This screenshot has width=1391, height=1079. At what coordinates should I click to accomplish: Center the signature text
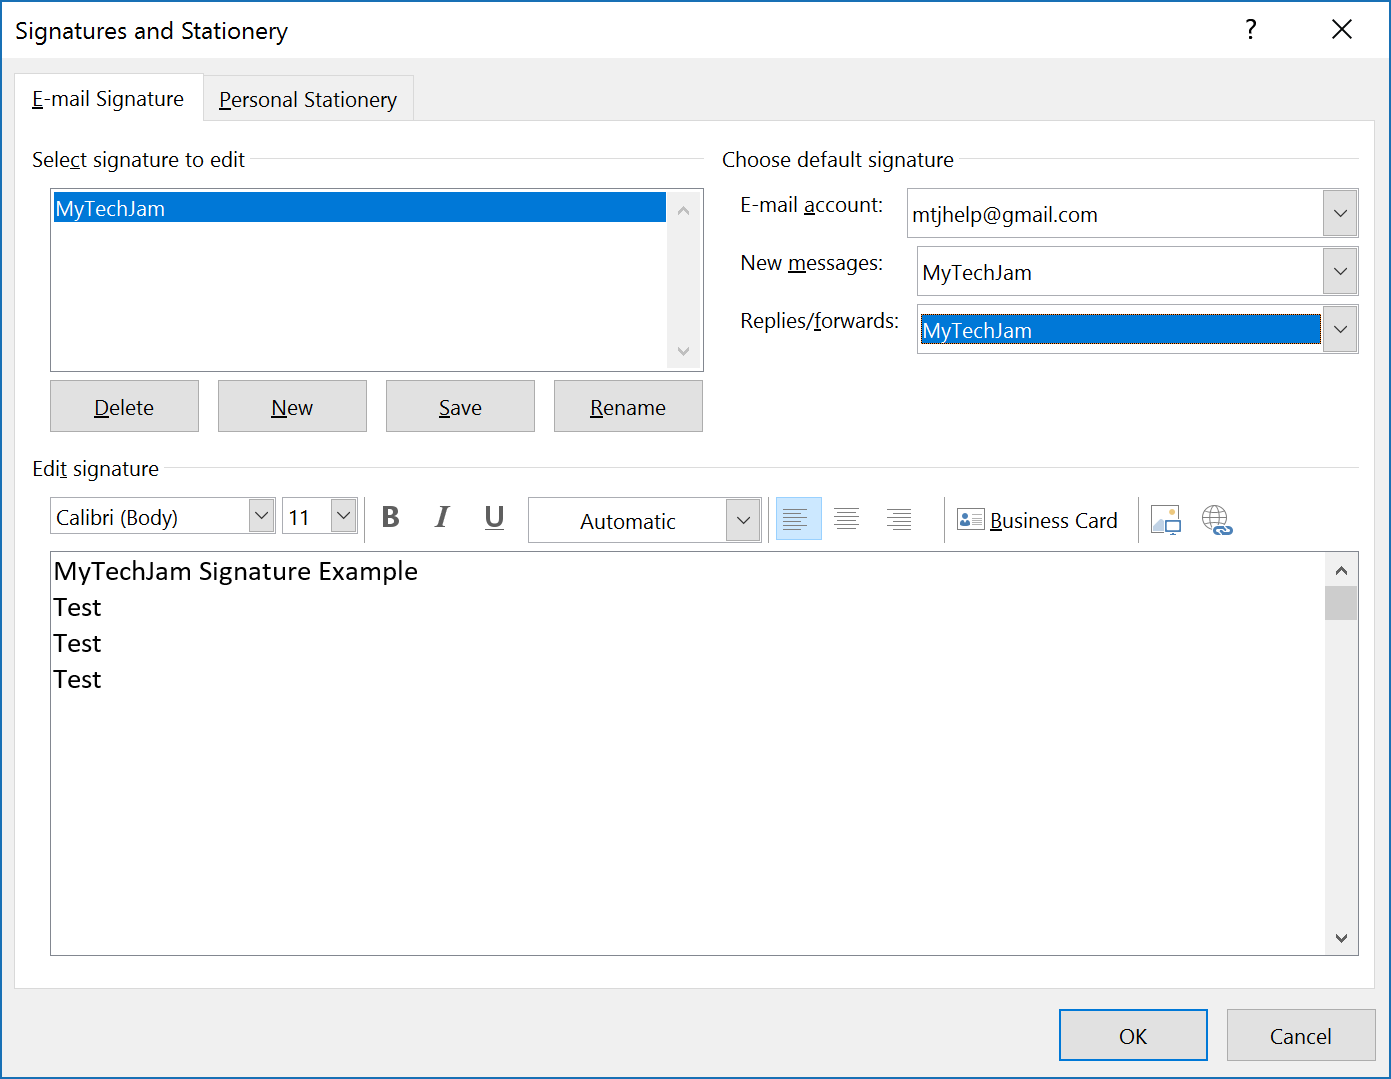847,519
